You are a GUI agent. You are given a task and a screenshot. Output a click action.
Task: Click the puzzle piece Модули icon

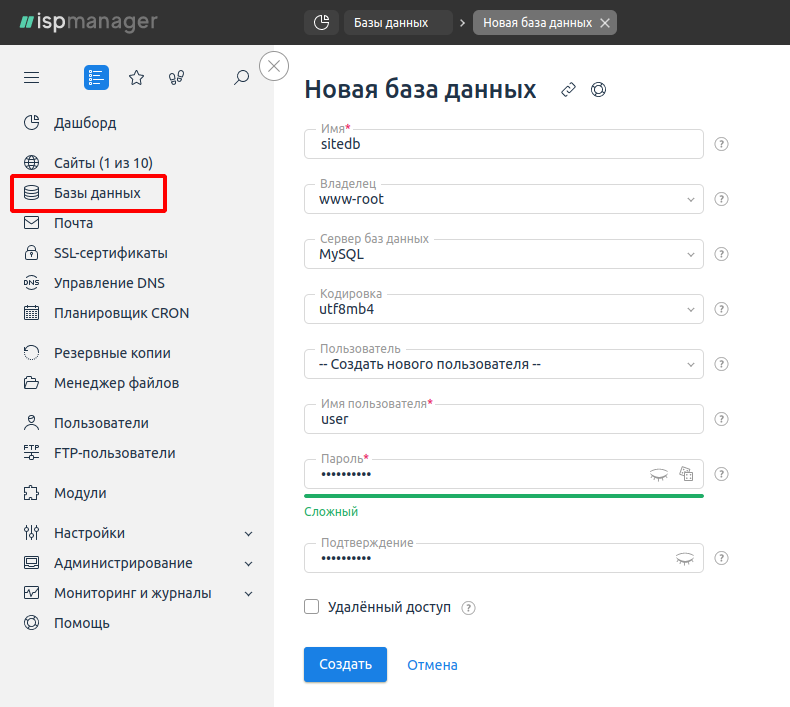click(x=31, y=492)
